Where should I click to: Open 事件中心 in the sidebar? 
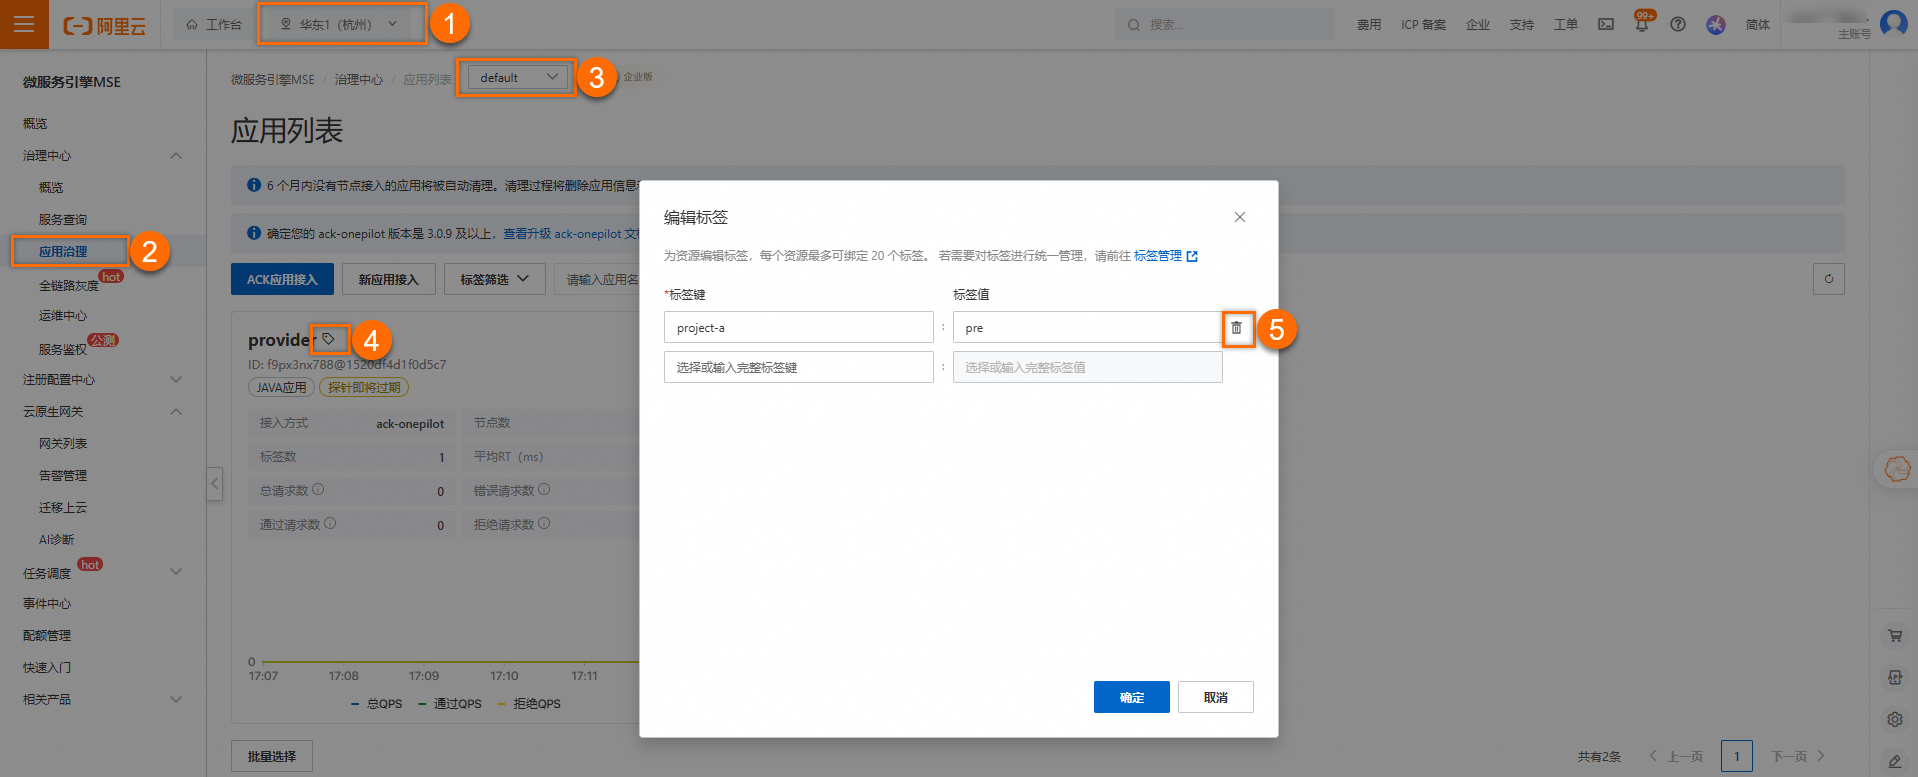point(47,603)
